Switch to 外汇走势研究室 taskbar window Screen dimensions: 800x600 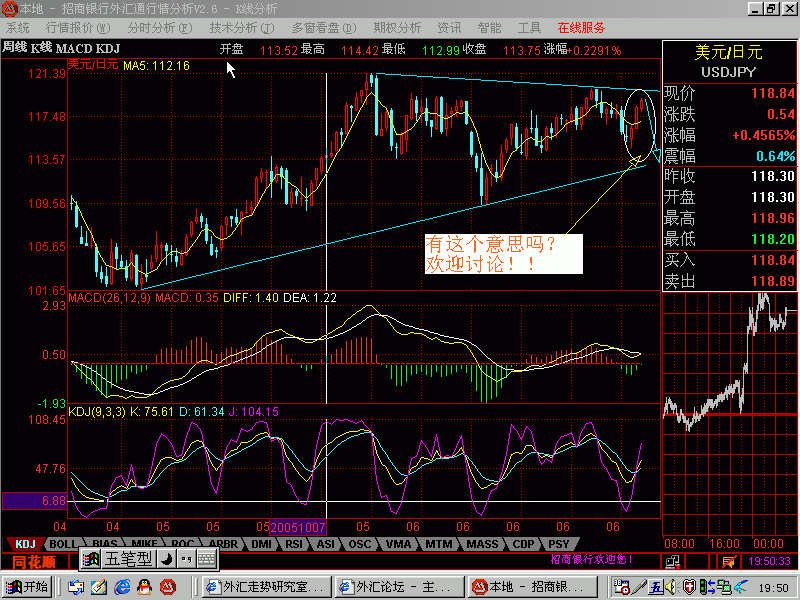pyautogui.click(x=266, y=587)
